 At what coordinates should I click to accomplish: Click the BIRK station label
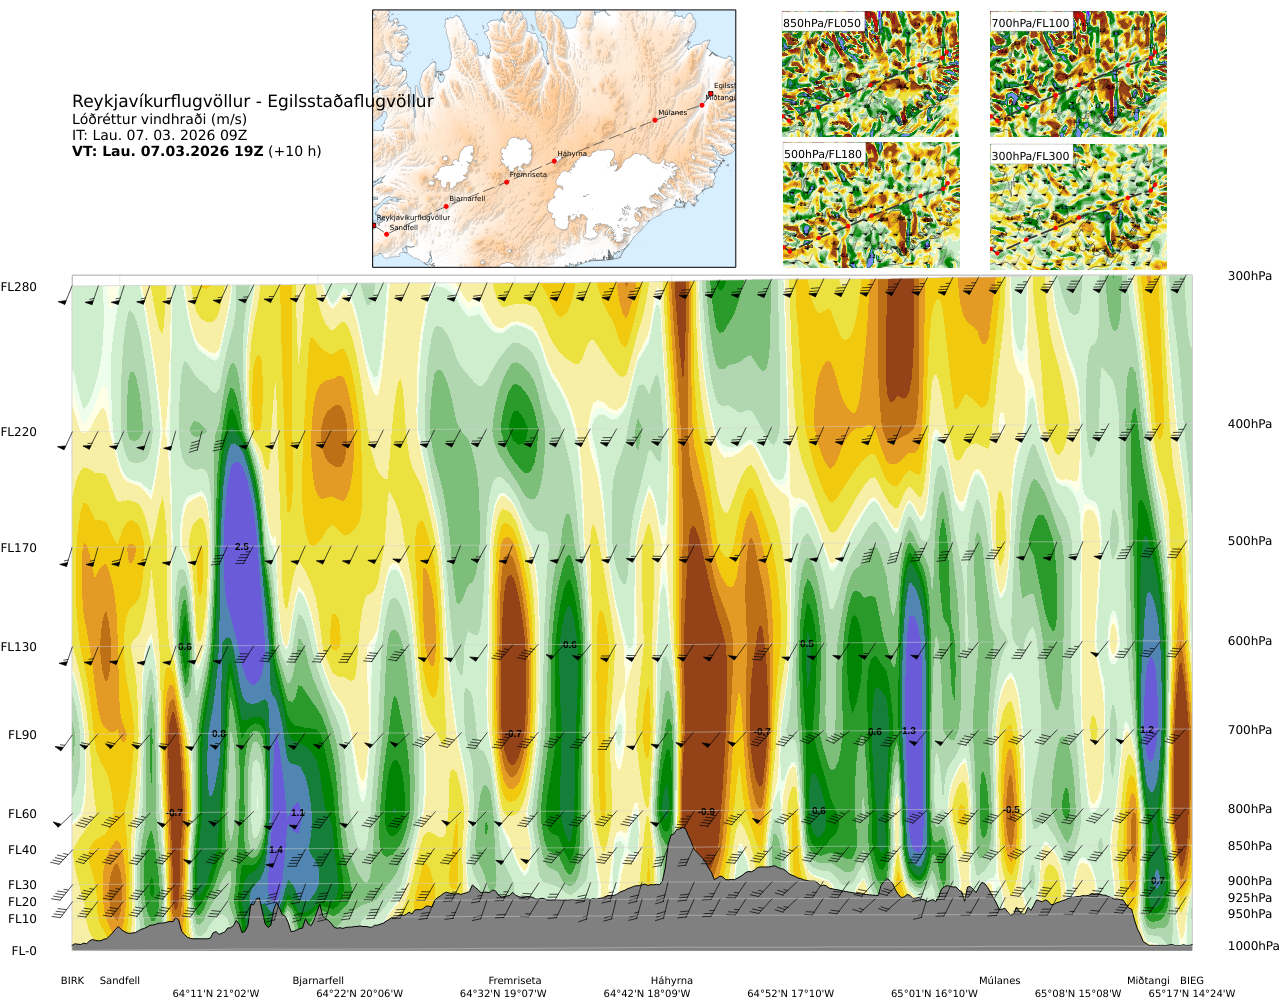pyautogui.click(x=73, y=981)
